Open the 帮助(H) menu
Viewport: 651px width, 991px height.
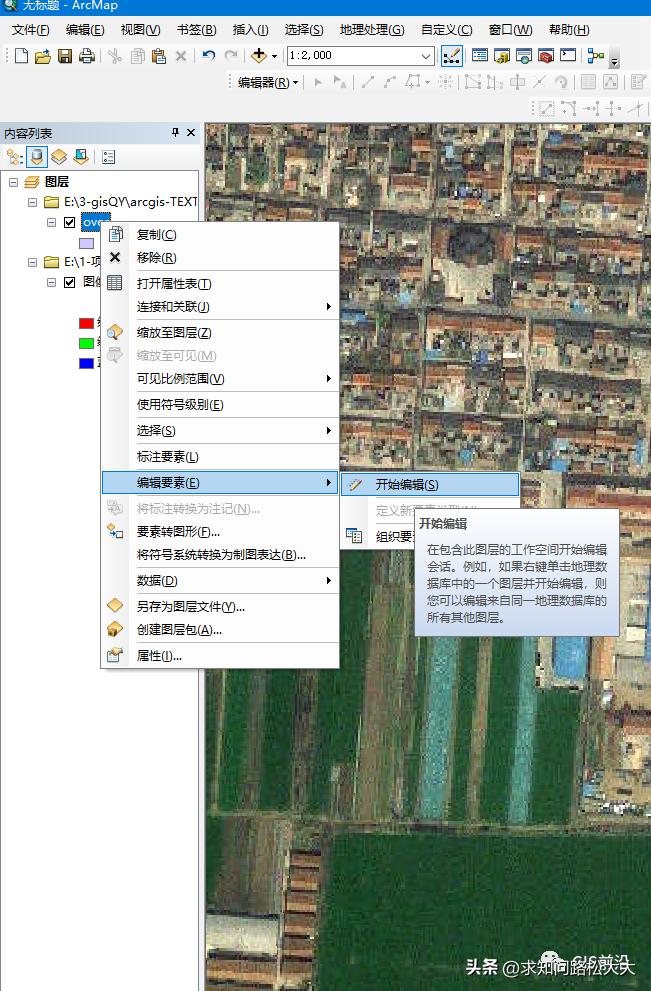569,30
